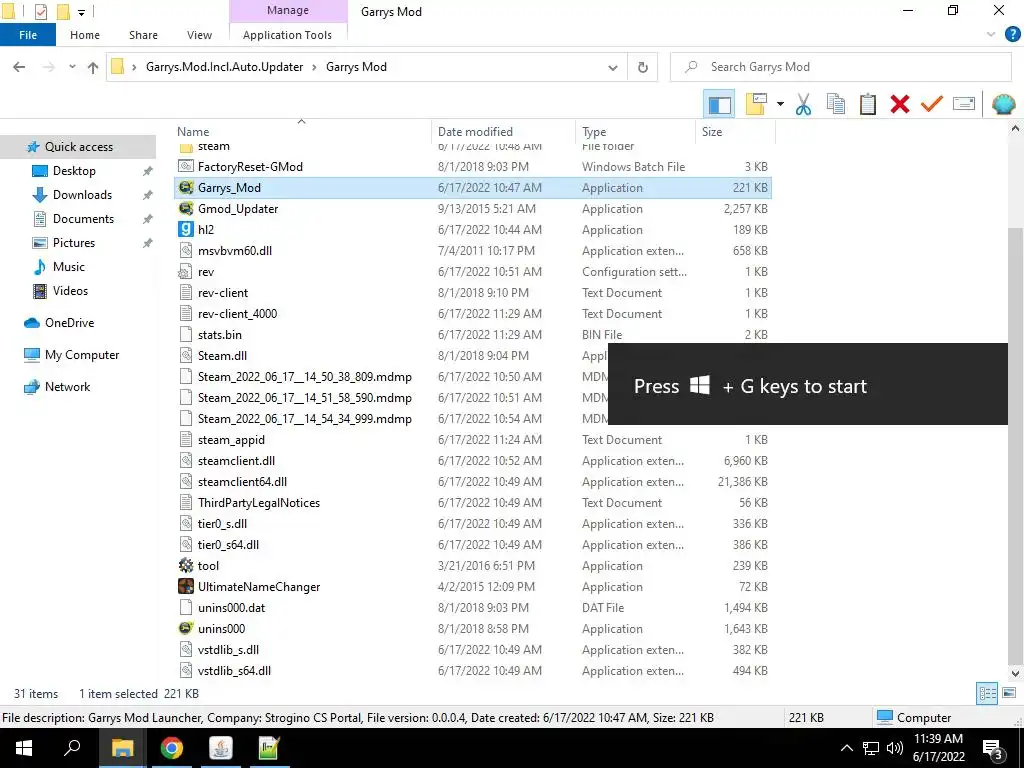Screen dimensions: 1024x768
Task: Select the Garrys_Mod application icon
Action: pos(186,188)
